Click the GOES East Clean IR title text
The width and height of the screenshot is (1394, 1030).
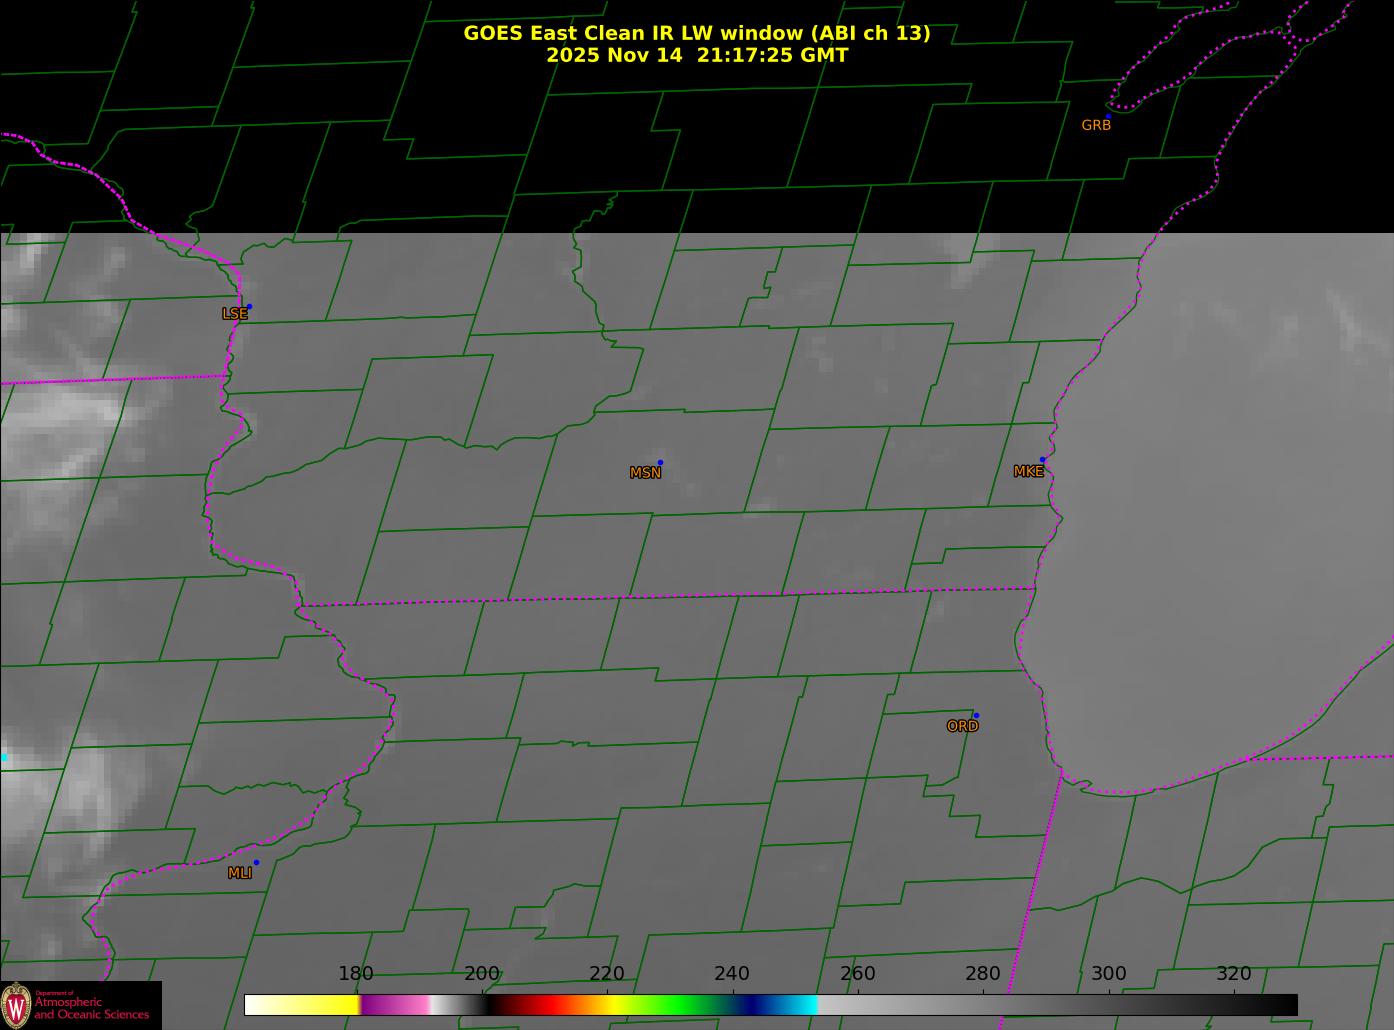point(696,33)
